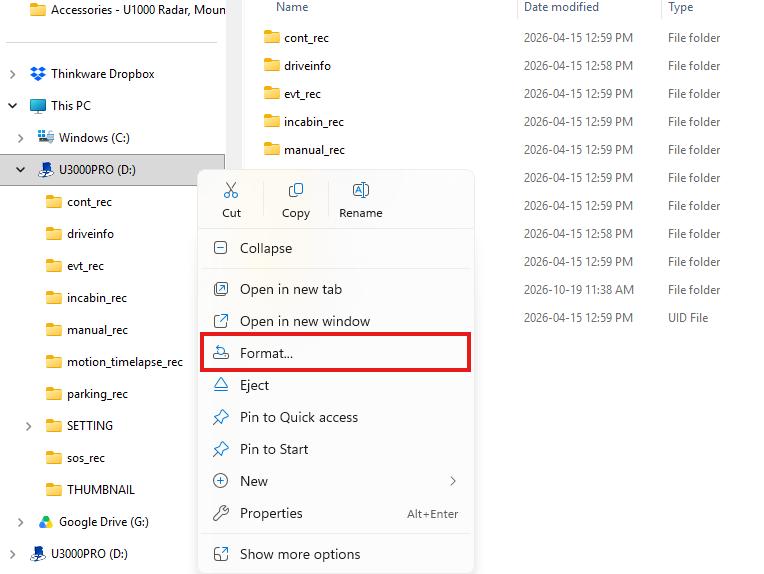Collapse the This PC tree node
Image resolution: width=764 pixels, height=574 pixels.
tap(13, 106)
